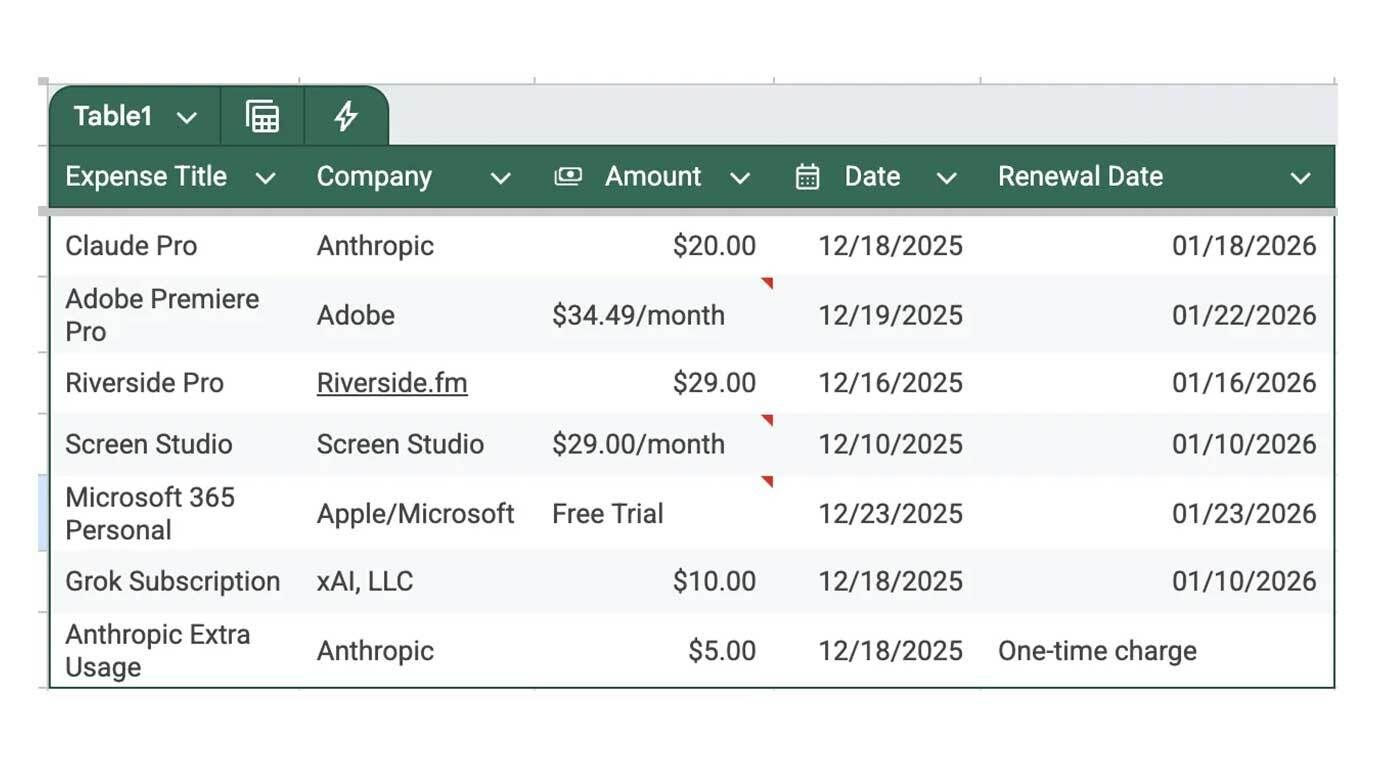Screen dimensions: 1376x768
Task: Click the calendar icon in the Date header
Action: coord(806,176)
